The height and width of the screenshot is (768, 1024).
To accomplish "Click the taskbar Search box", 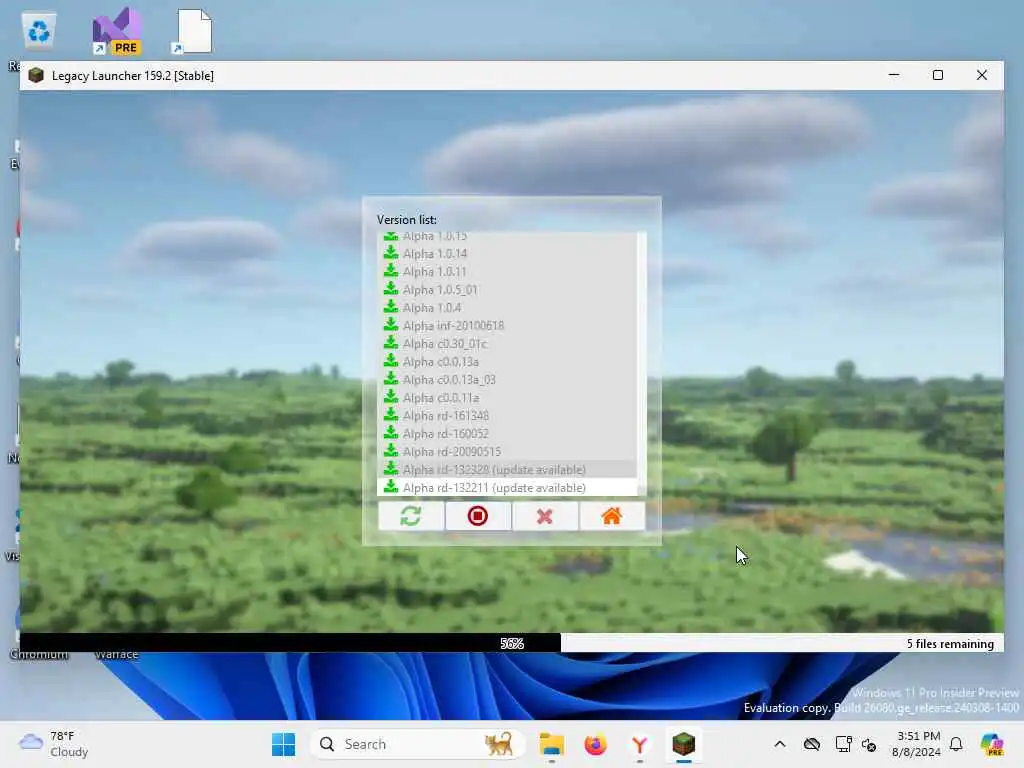I will tap(417, 744).
